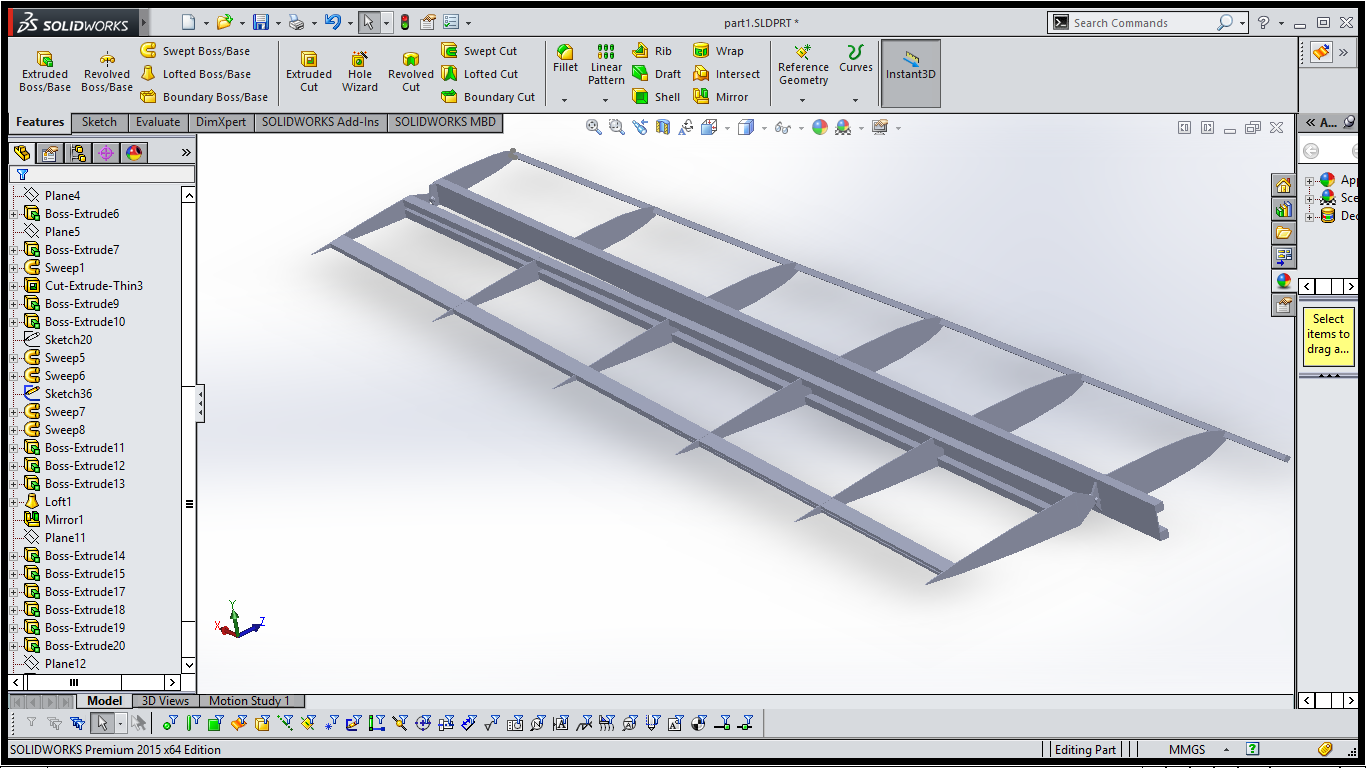Select the Extruded Boss/Base tool

45,72
